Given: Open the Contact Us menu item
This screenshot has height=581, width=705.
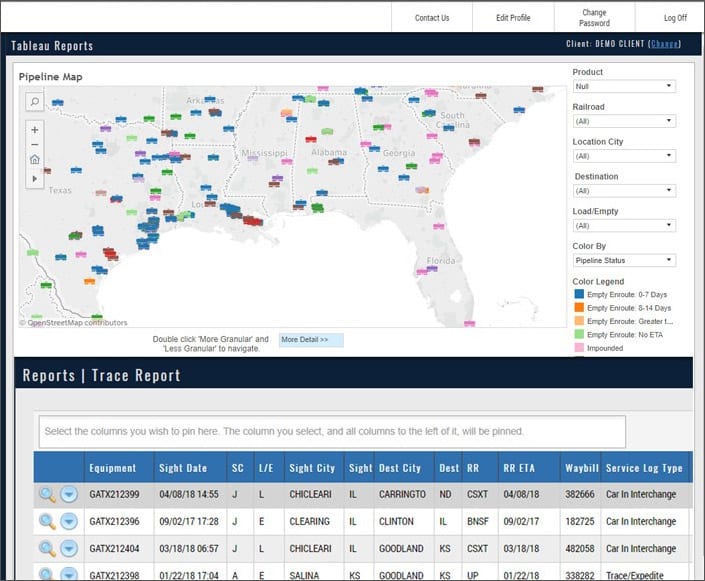Looking at the screenshot, I should 432,18.
